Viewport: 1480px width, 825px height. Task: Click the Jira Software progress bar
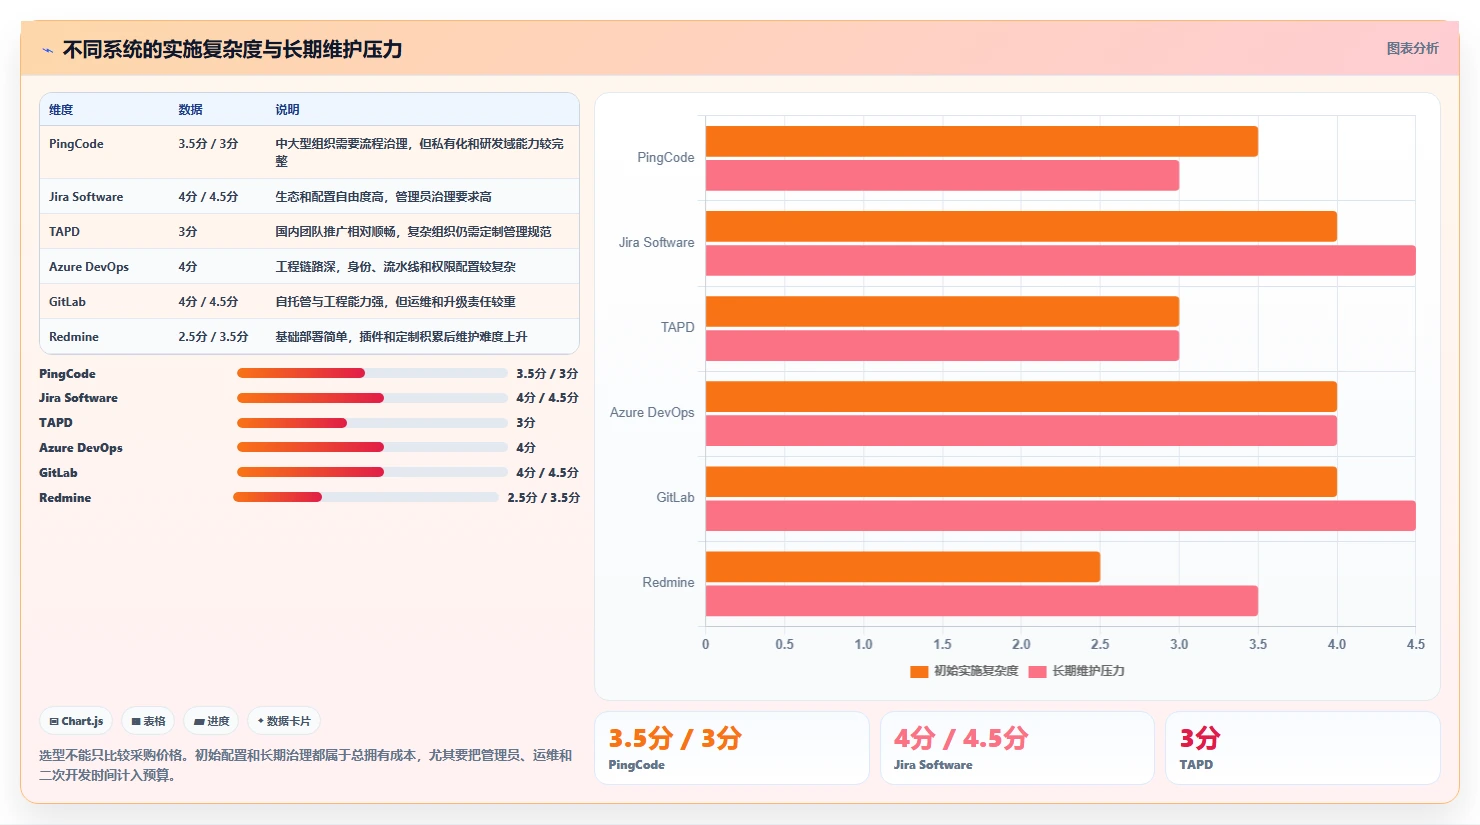pyautogui.click(x=372, y=398)
